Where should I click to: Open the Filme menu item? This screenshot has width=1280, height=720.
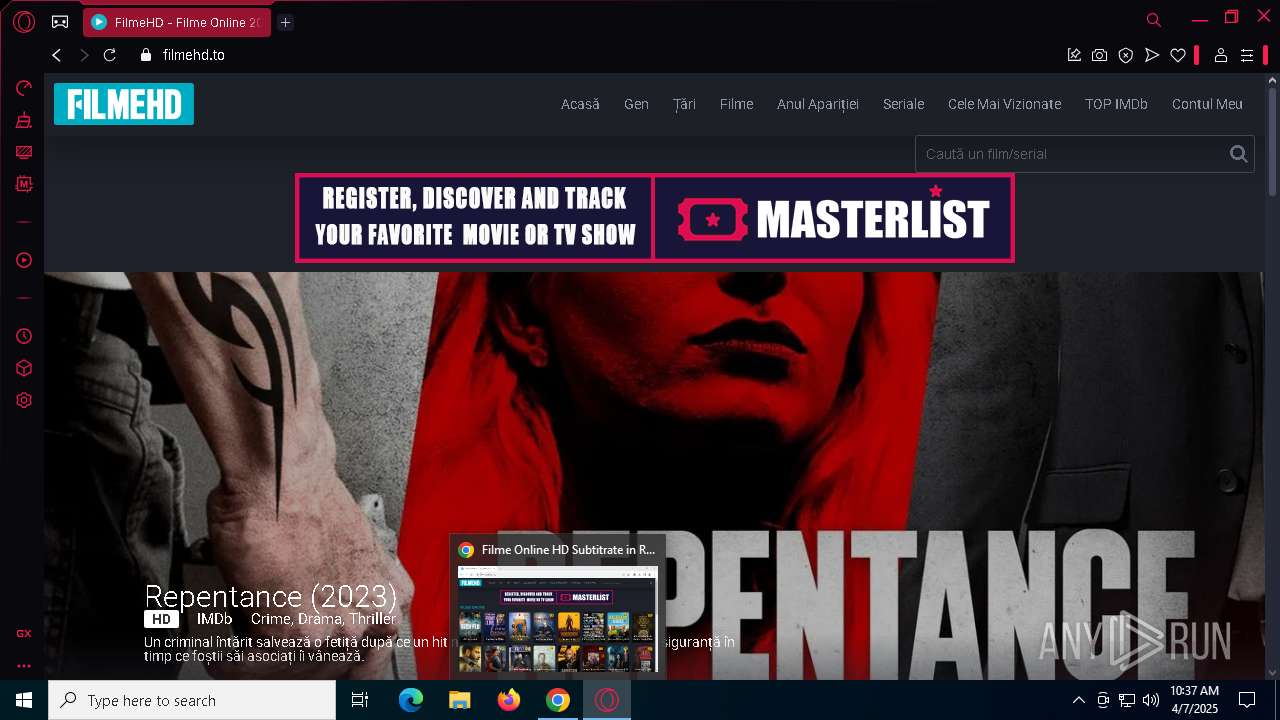click(x=736, y=104)
